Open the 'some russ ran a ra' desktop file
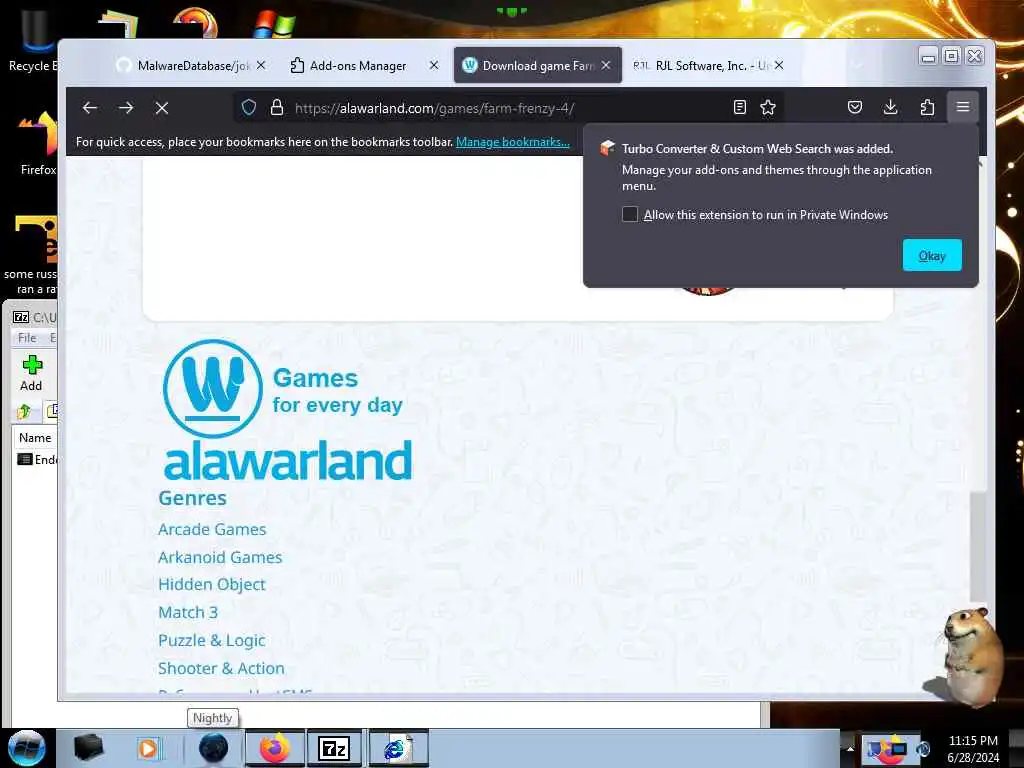The width and height of the screenshot is (1024, 768). tap(31, 255)
